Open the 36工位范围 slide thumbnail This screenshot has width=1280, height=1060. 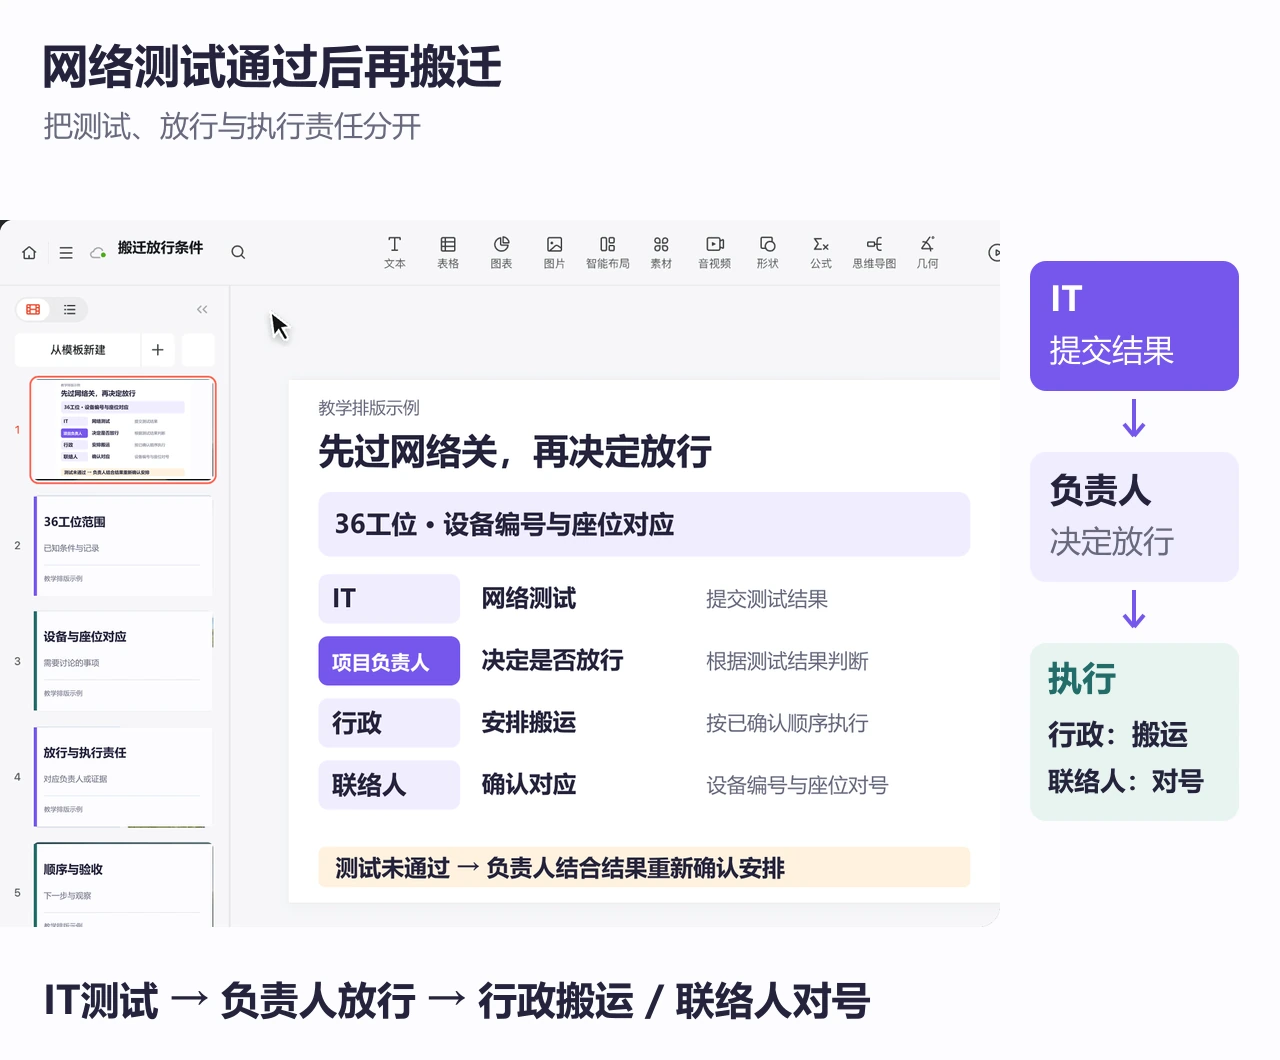coord(123,546)
